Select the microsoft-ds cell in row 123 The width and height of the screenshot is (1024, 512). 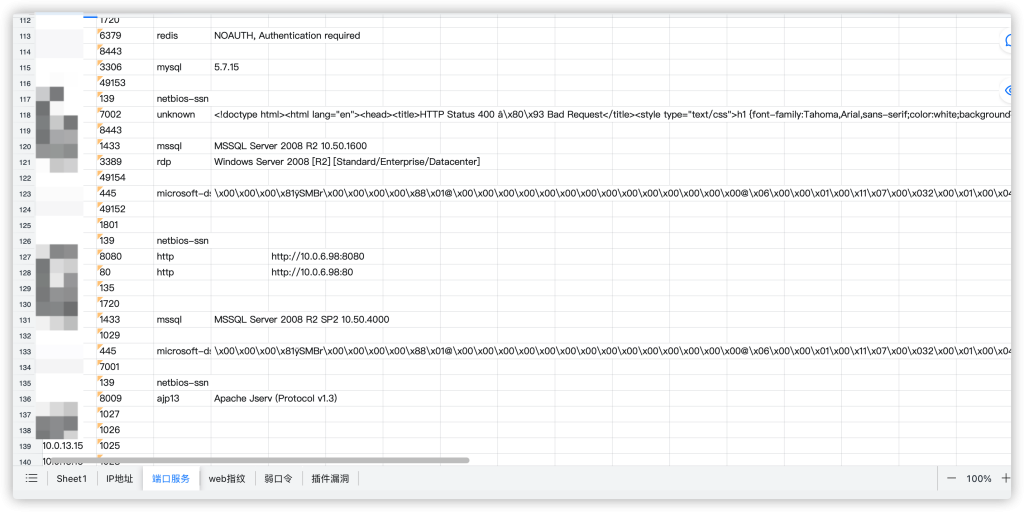(182, 193)
